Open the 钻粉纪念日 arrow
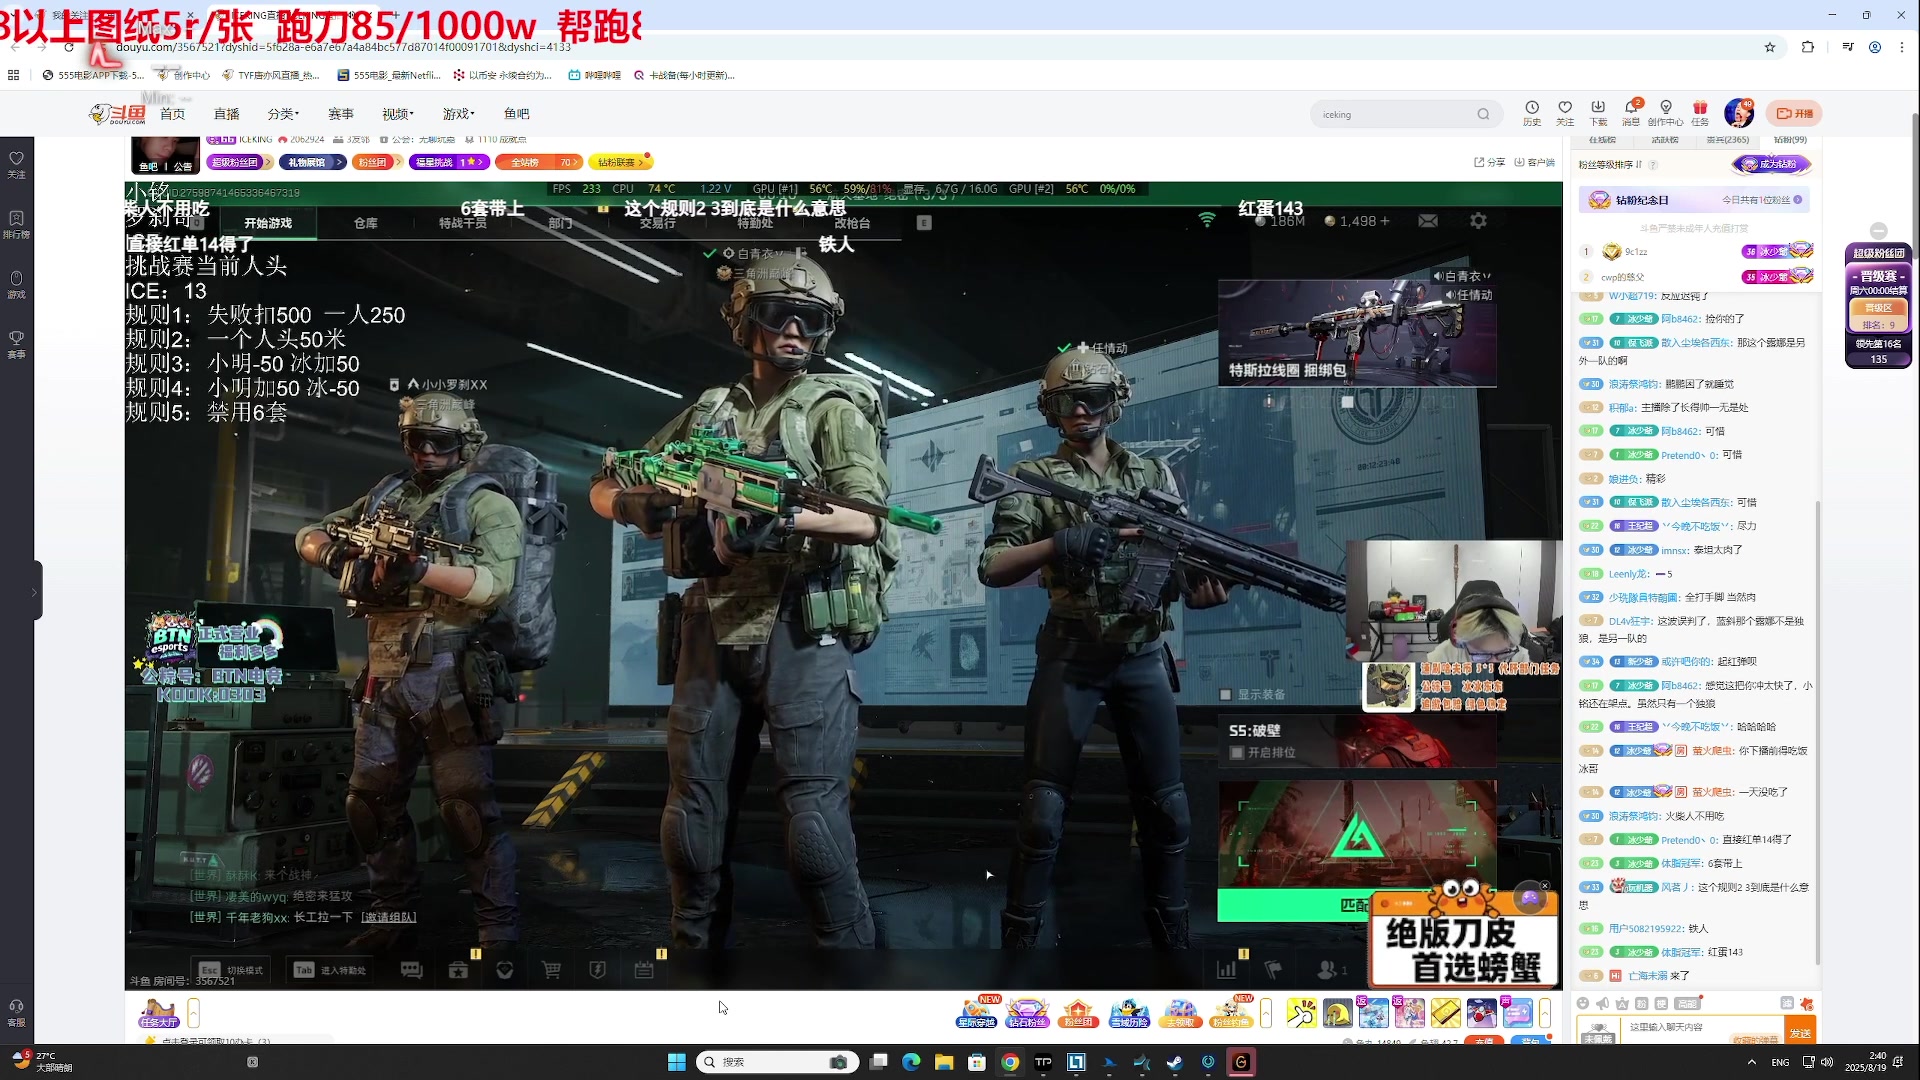 pos(1798,200)
